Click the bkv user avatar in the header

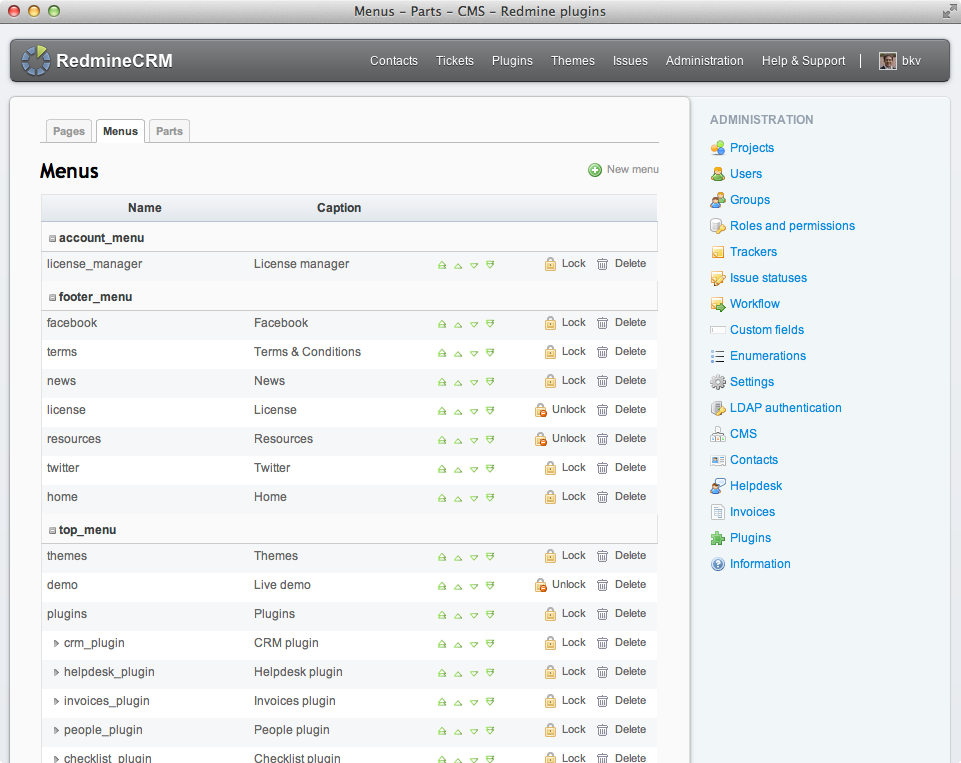pos(887,61)
